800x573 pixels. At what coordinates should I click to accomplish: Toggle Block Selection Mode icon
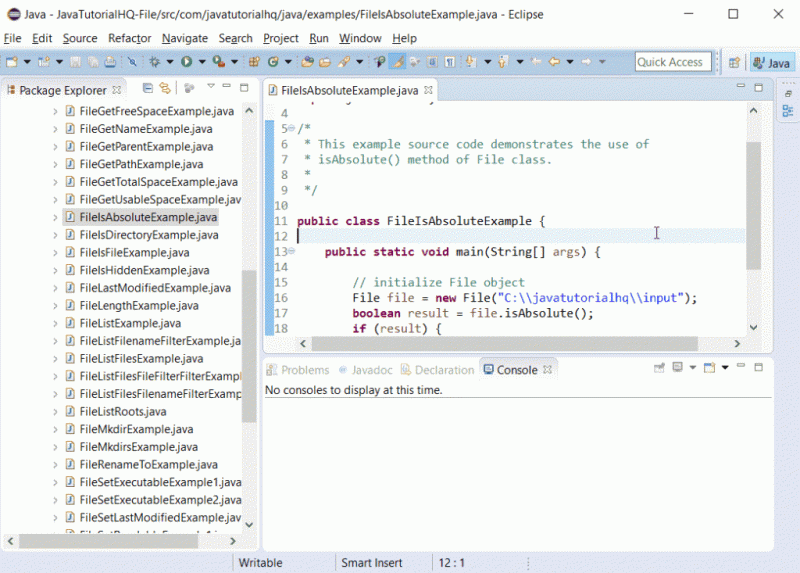(432, 62)
